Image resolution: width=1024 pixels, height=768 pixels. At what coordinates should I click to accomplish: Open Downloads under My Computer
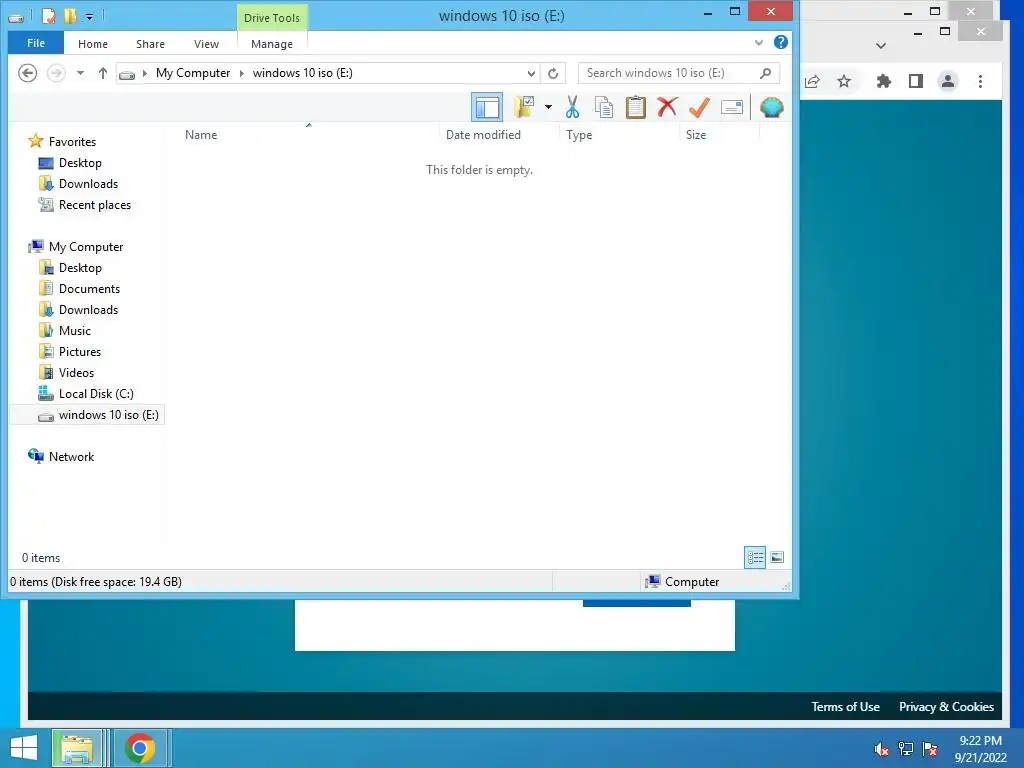[x=88, y=310]
